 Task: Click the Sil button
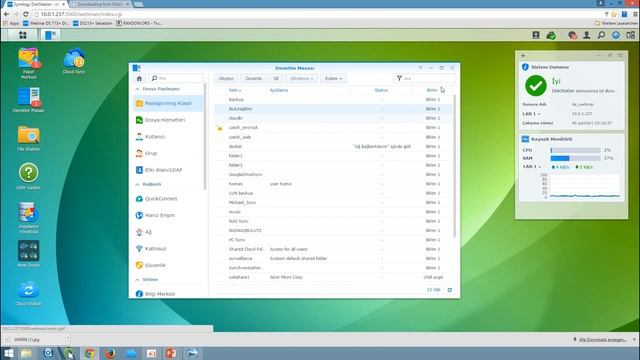[x=276, y=78]
